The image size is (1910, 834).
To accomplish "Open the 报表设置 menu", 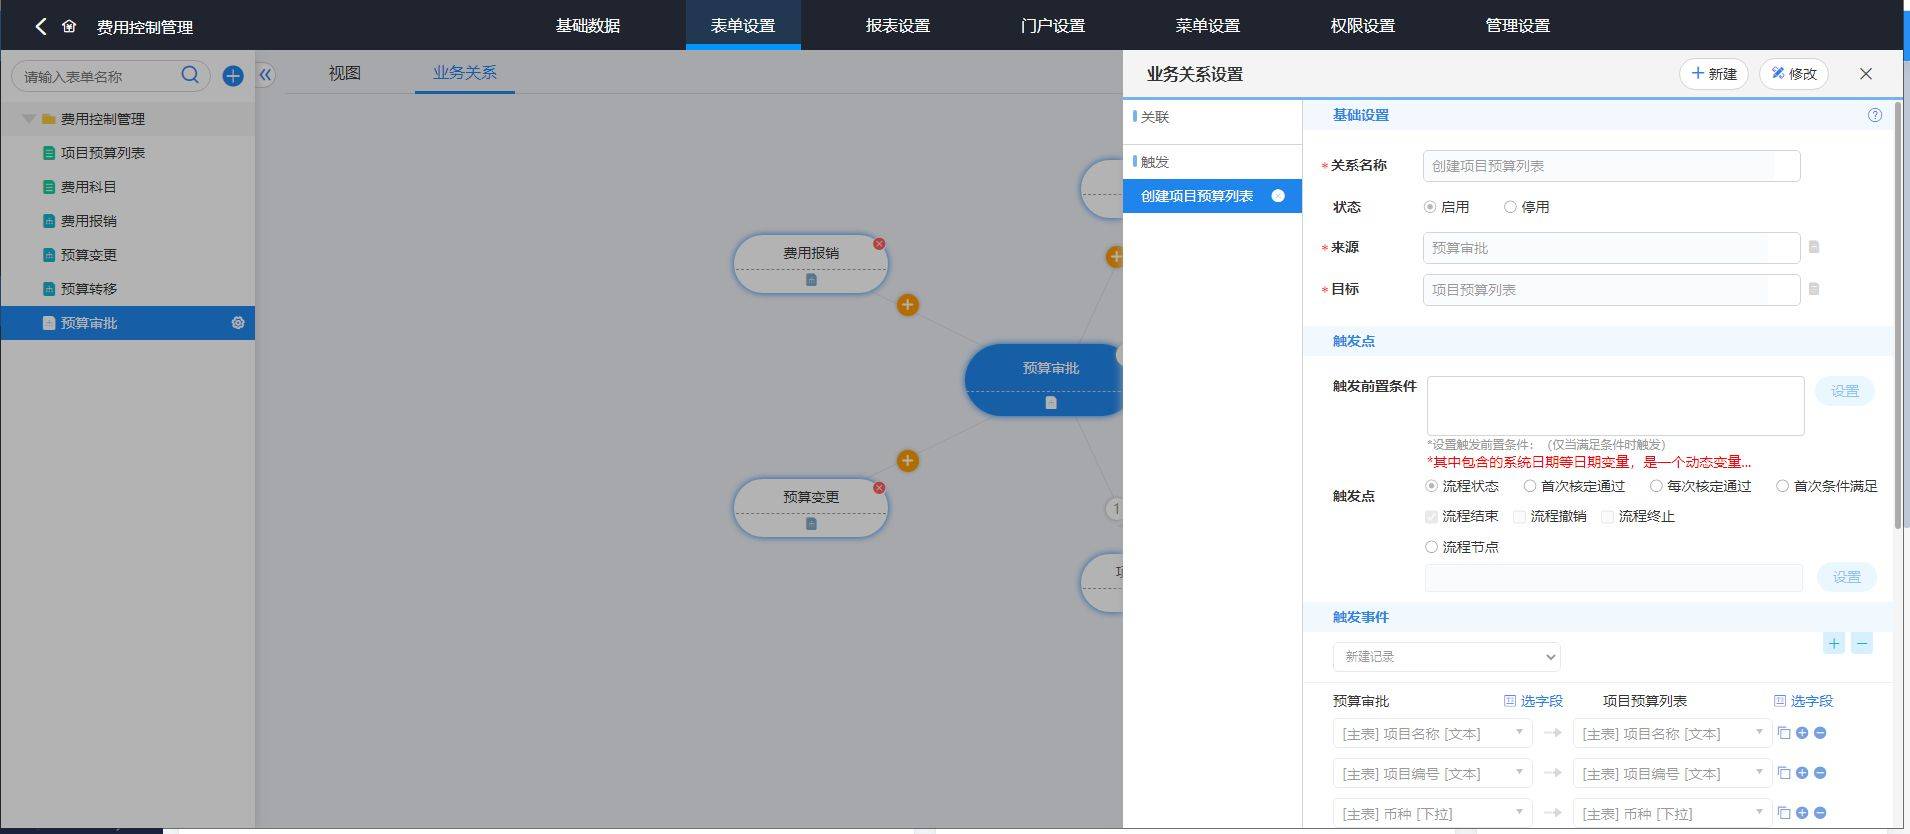I will coord(898,26).
